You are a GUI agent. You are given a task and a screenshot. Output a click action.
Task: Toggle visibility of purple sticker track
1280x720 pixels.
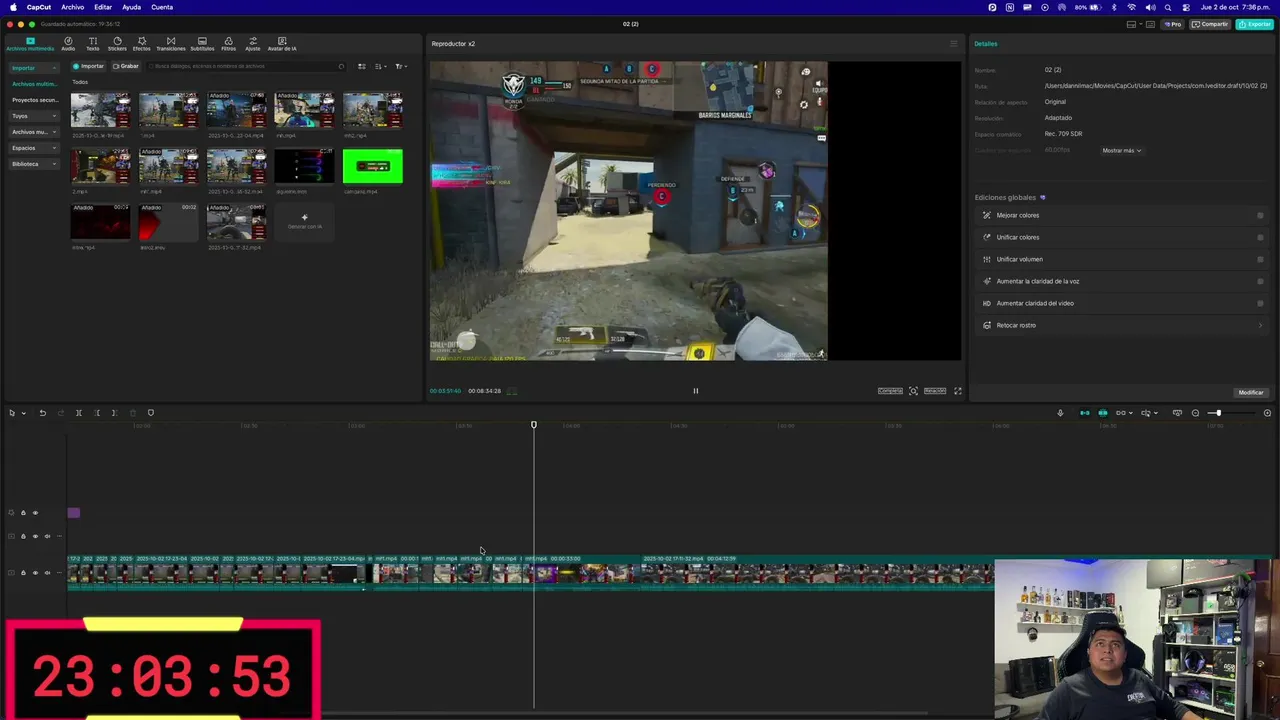coord(35,513)
